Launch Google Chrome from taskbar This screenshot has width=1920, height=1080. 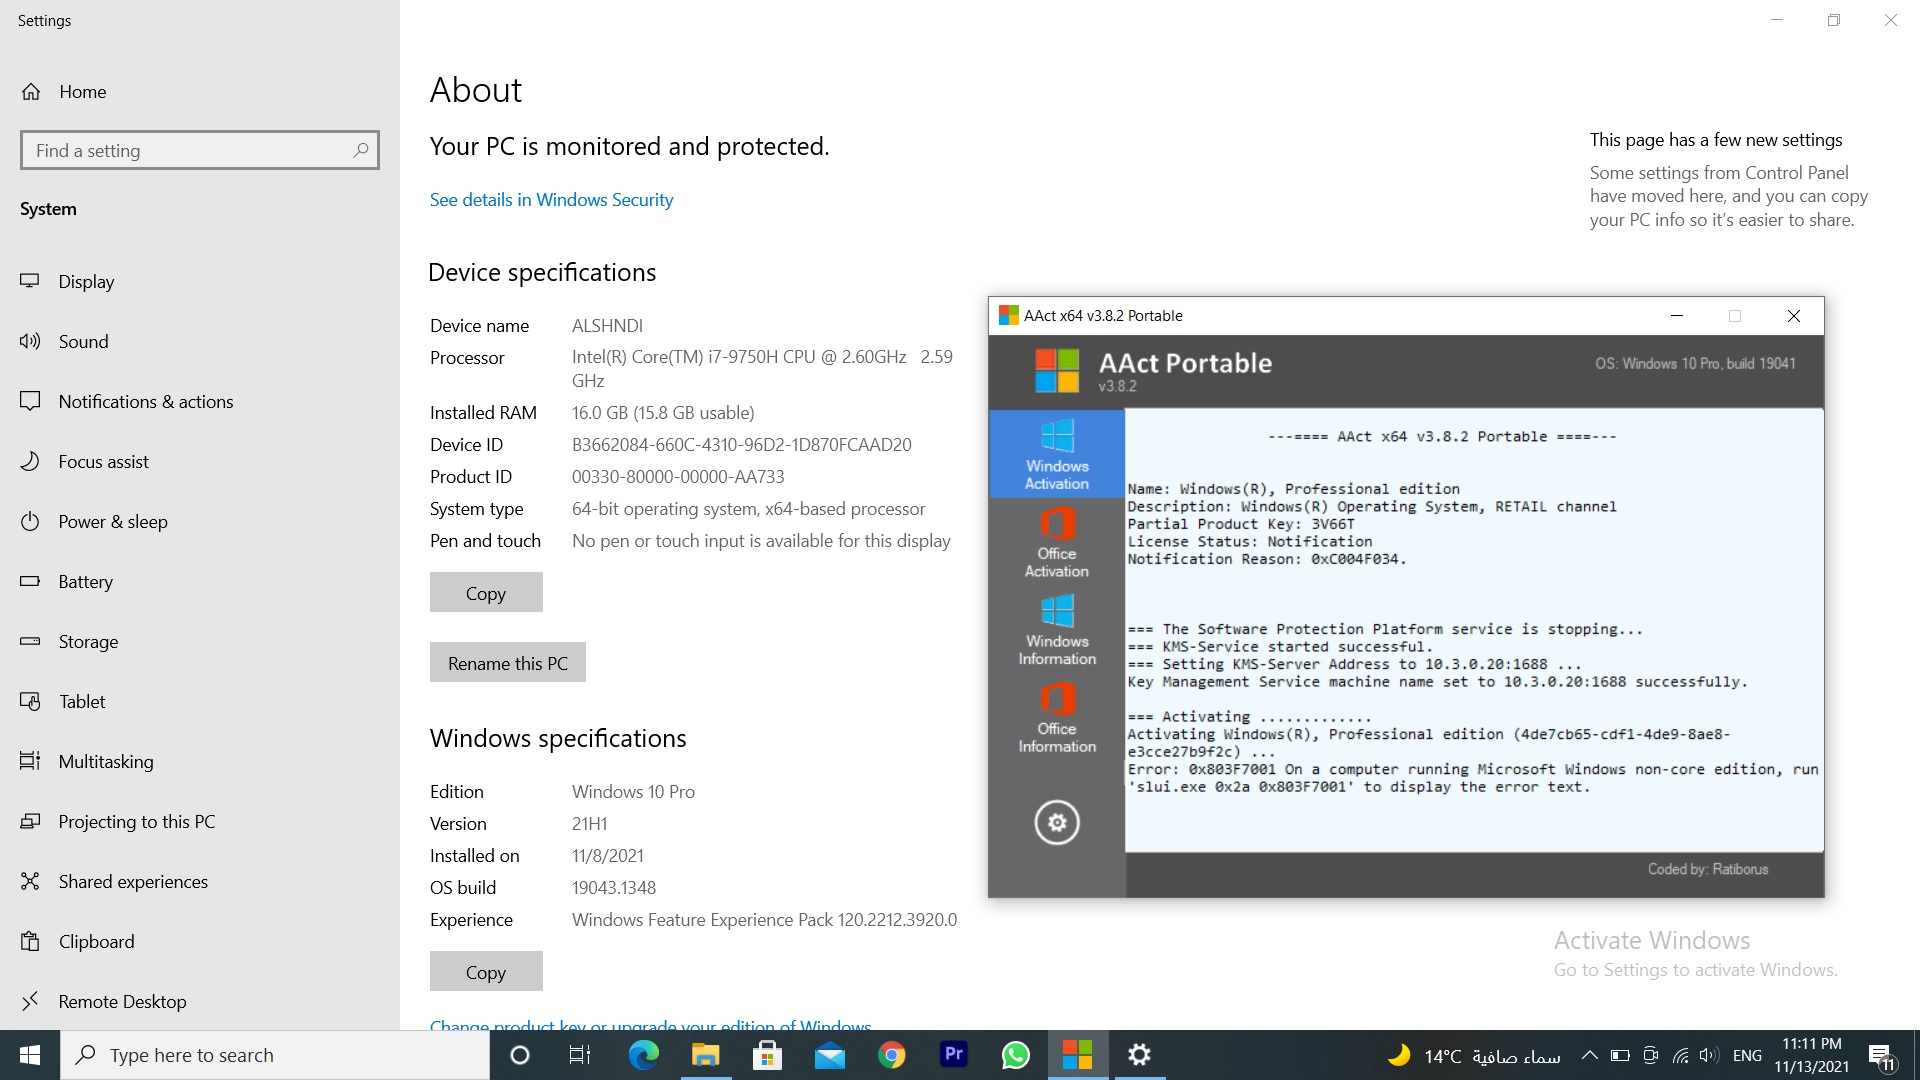[891, 1055]
